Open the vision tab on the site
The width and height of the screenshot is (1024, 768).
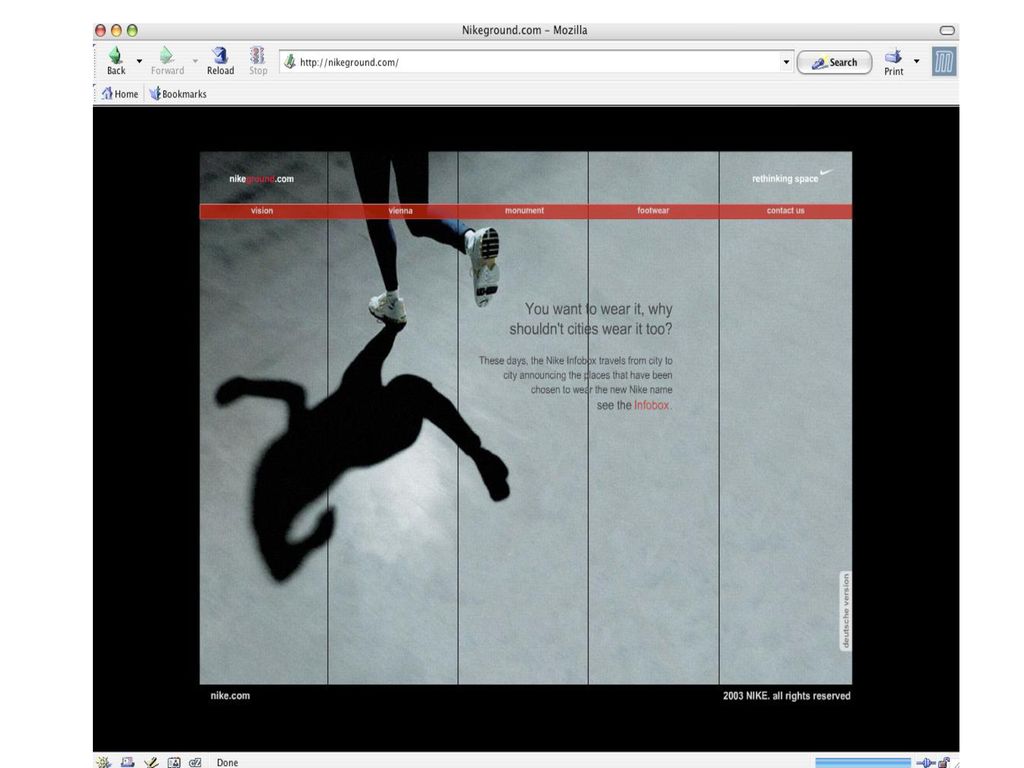point(262,210)
